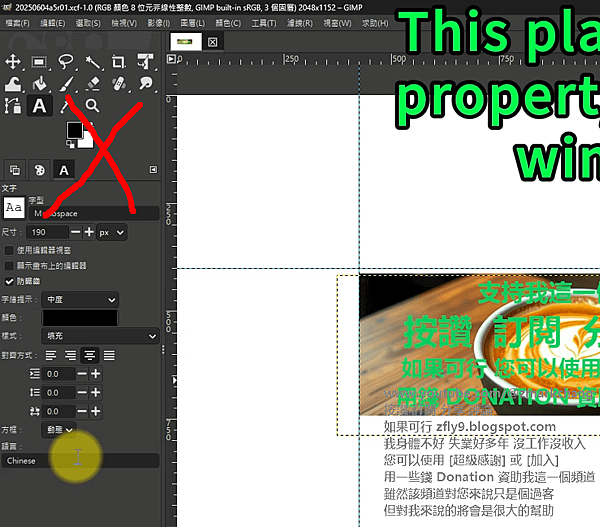This screenshot has width=600, height=527.
Task: Open the 視窗(W) menu
Action: tap(337, 23)
